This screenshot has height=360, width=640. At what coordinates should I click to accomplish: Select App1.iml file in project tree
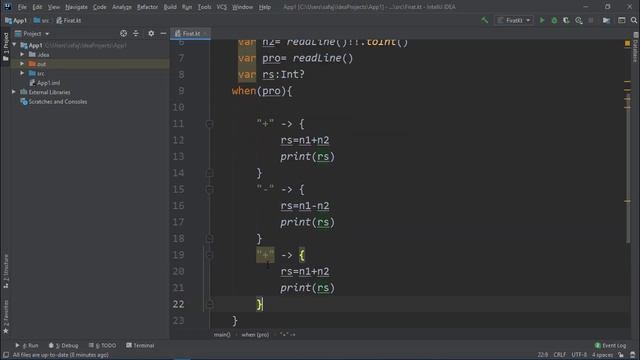[44, 82]
